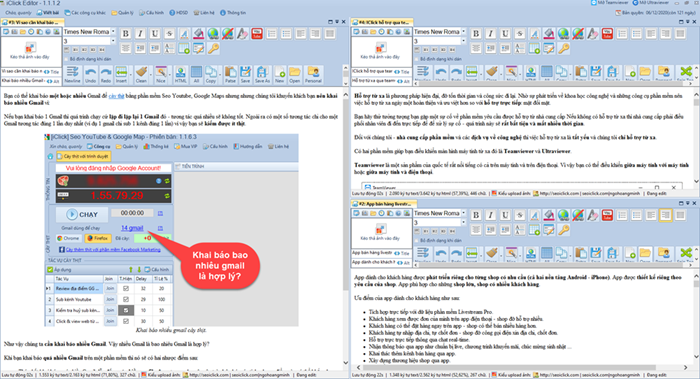
Task: Open Times New Roman font dropdown in left #3 editor
Action: 113,32
